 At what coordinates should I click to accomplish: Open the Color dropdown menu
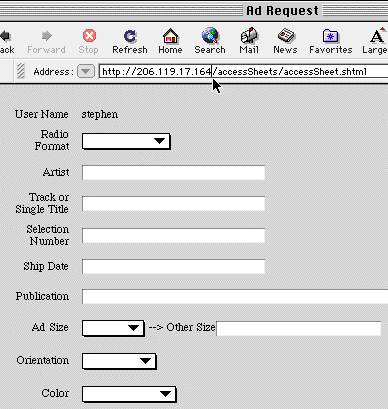(x=129, y=394)
